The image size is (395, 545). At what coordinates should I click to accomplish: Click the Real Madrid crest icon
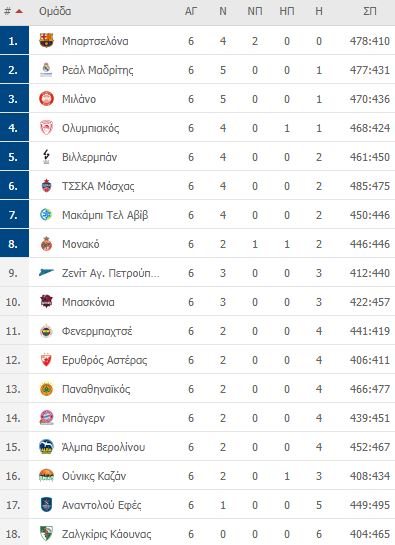pos(46,70)
